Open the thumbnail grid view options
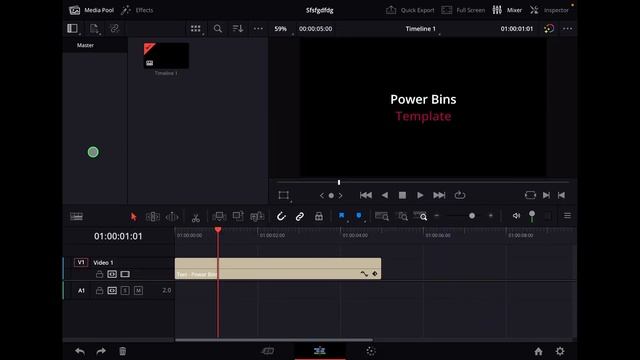Viewport: 640px width, 360px height. (196, 29)
